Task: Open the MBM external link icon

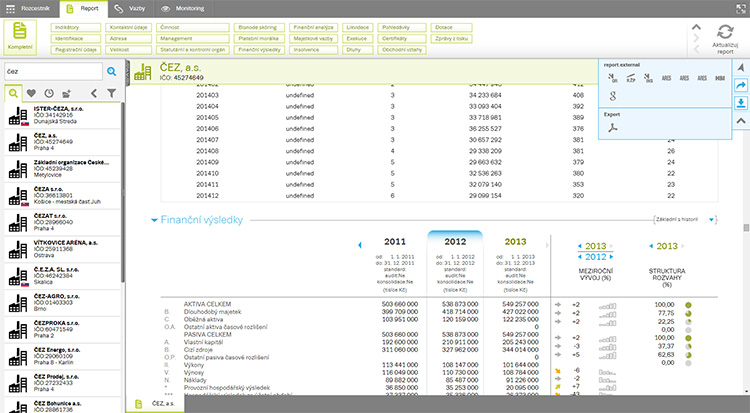Action: [x=720, y=78]
